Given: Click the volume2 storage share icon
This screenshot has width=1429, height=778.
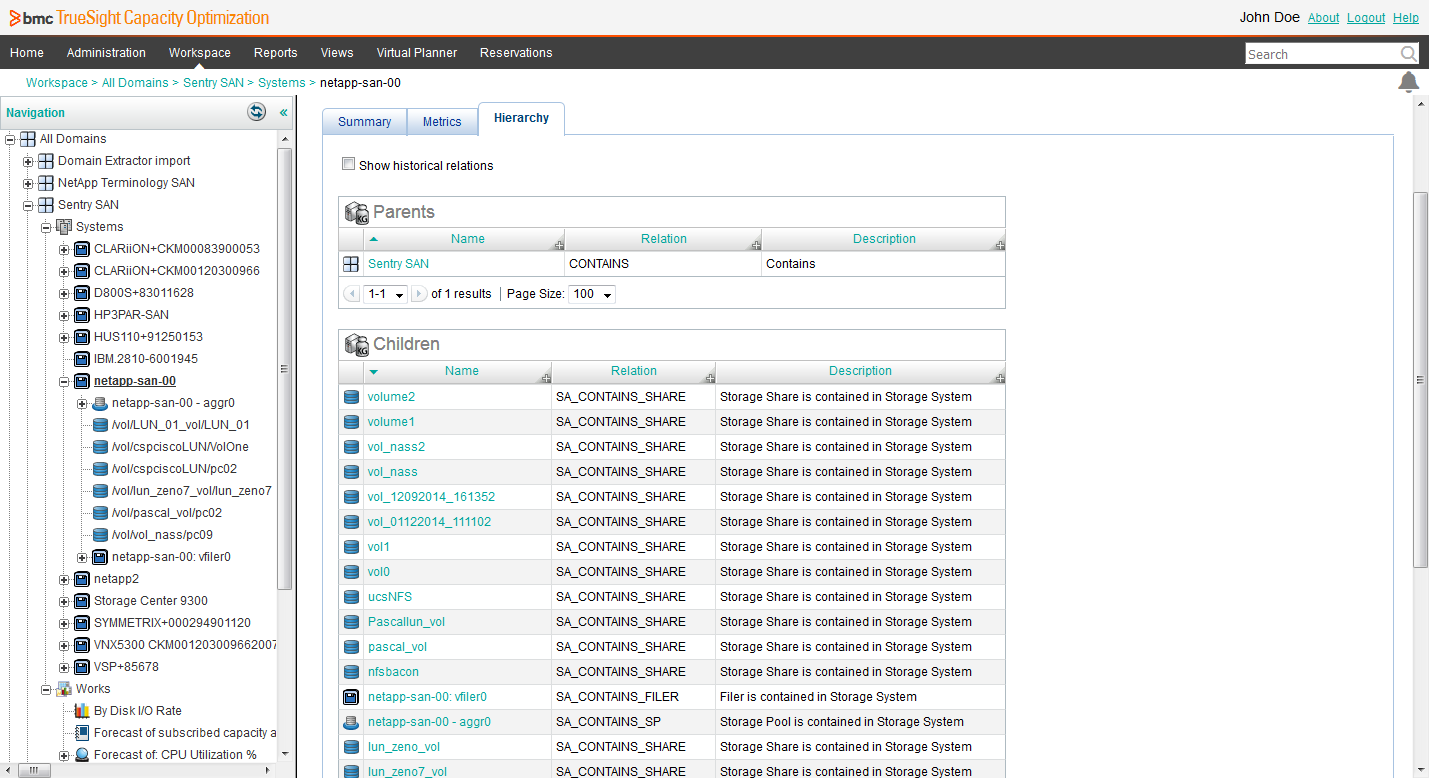Looking at the screenshot, I should click(351, 397).
